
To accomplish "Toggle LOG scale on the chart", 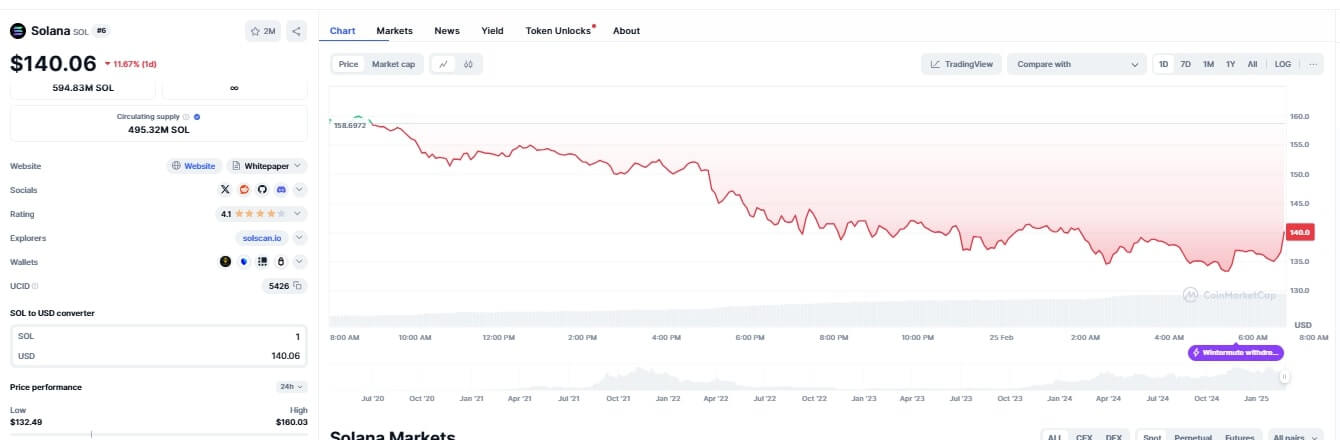I will (1283, 64).
